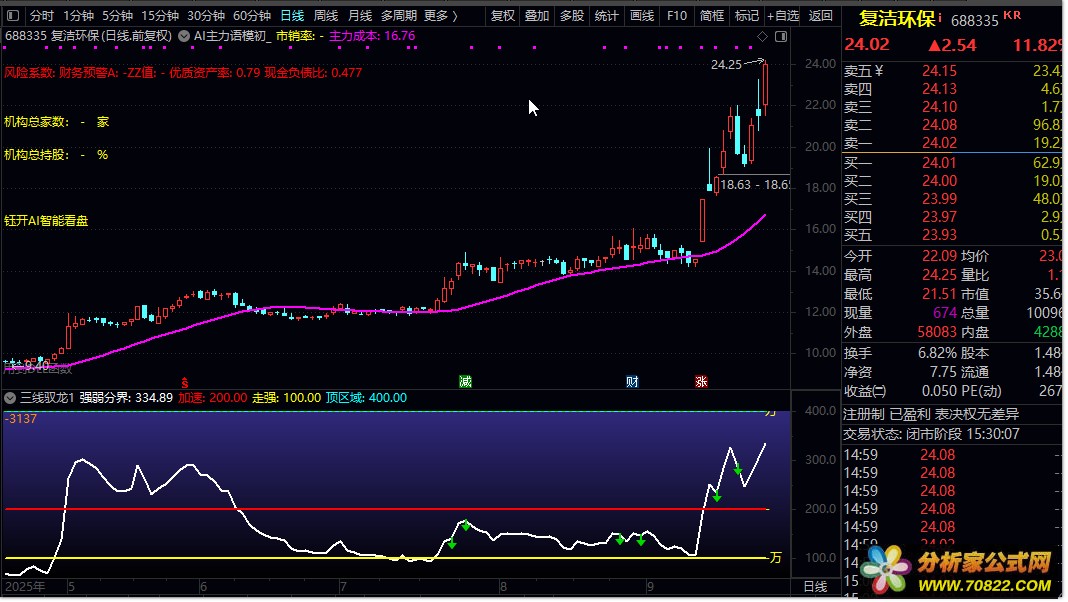
Task: Click the diamond icon above the chart
Action: (x=762, y=36)
